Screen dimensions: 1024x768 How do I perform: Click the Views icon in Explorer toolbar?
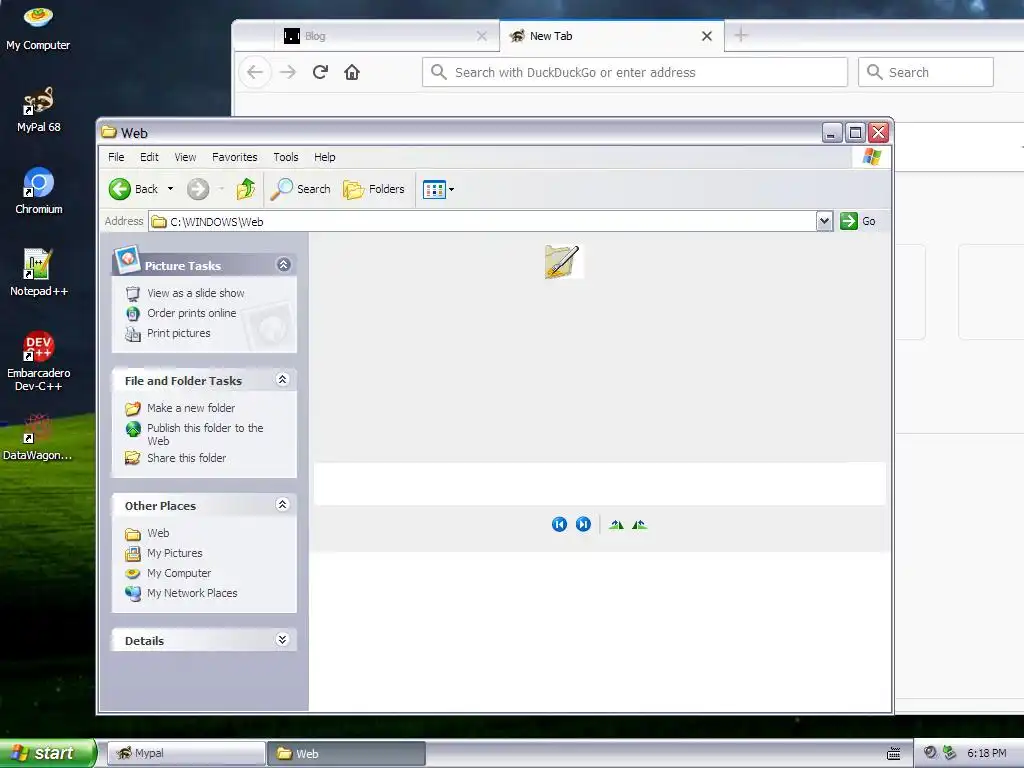(434, 189)
